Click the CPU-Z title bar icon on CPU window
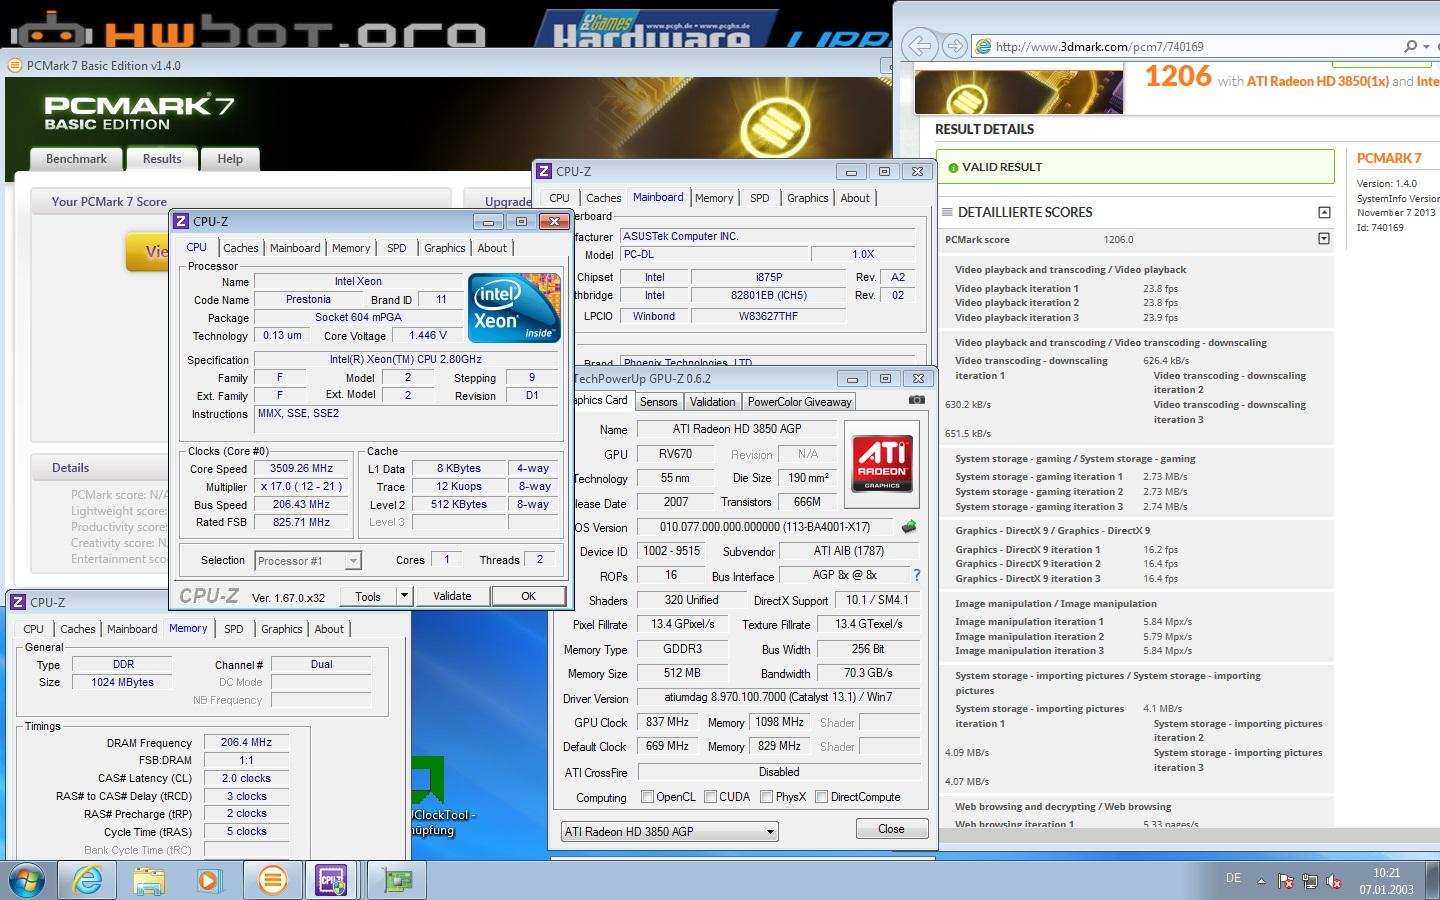Viewport: 1440px width, 900px height. click(181, 221)
